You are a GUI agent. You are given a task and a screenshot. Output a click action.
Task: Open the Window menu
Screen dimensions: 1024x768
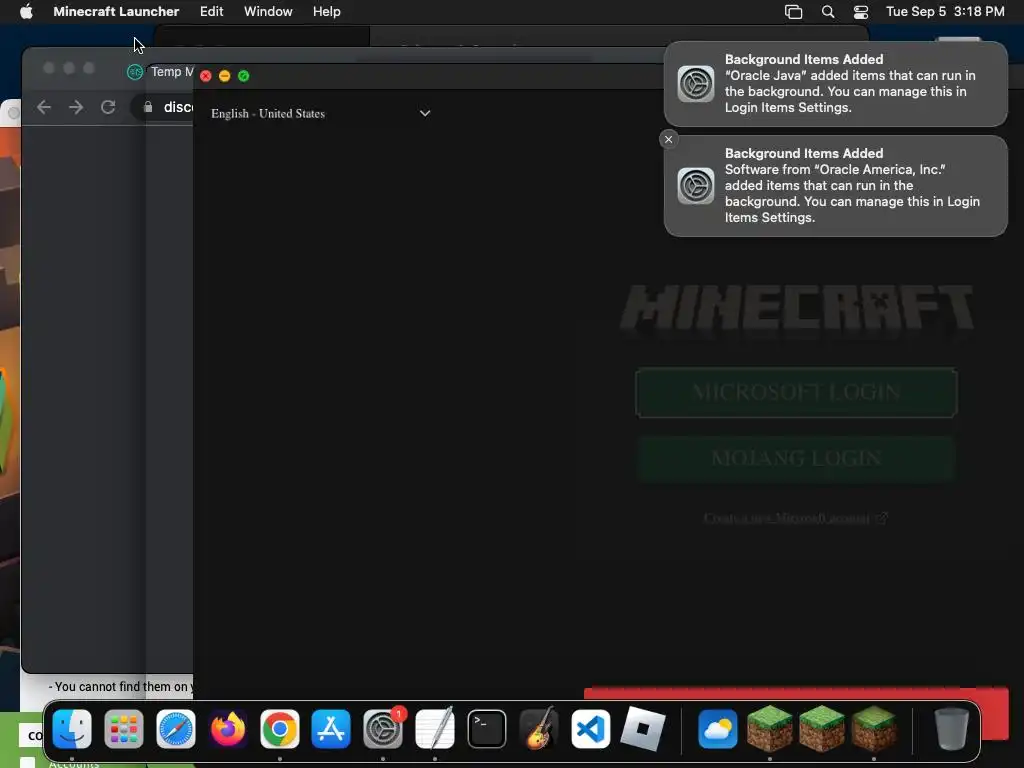pos(268,11)
